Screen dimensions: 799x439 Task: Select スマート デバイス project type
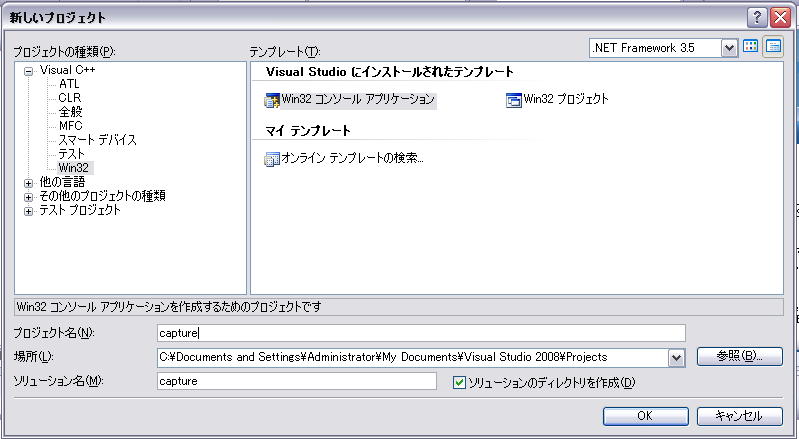click(97, 140)
